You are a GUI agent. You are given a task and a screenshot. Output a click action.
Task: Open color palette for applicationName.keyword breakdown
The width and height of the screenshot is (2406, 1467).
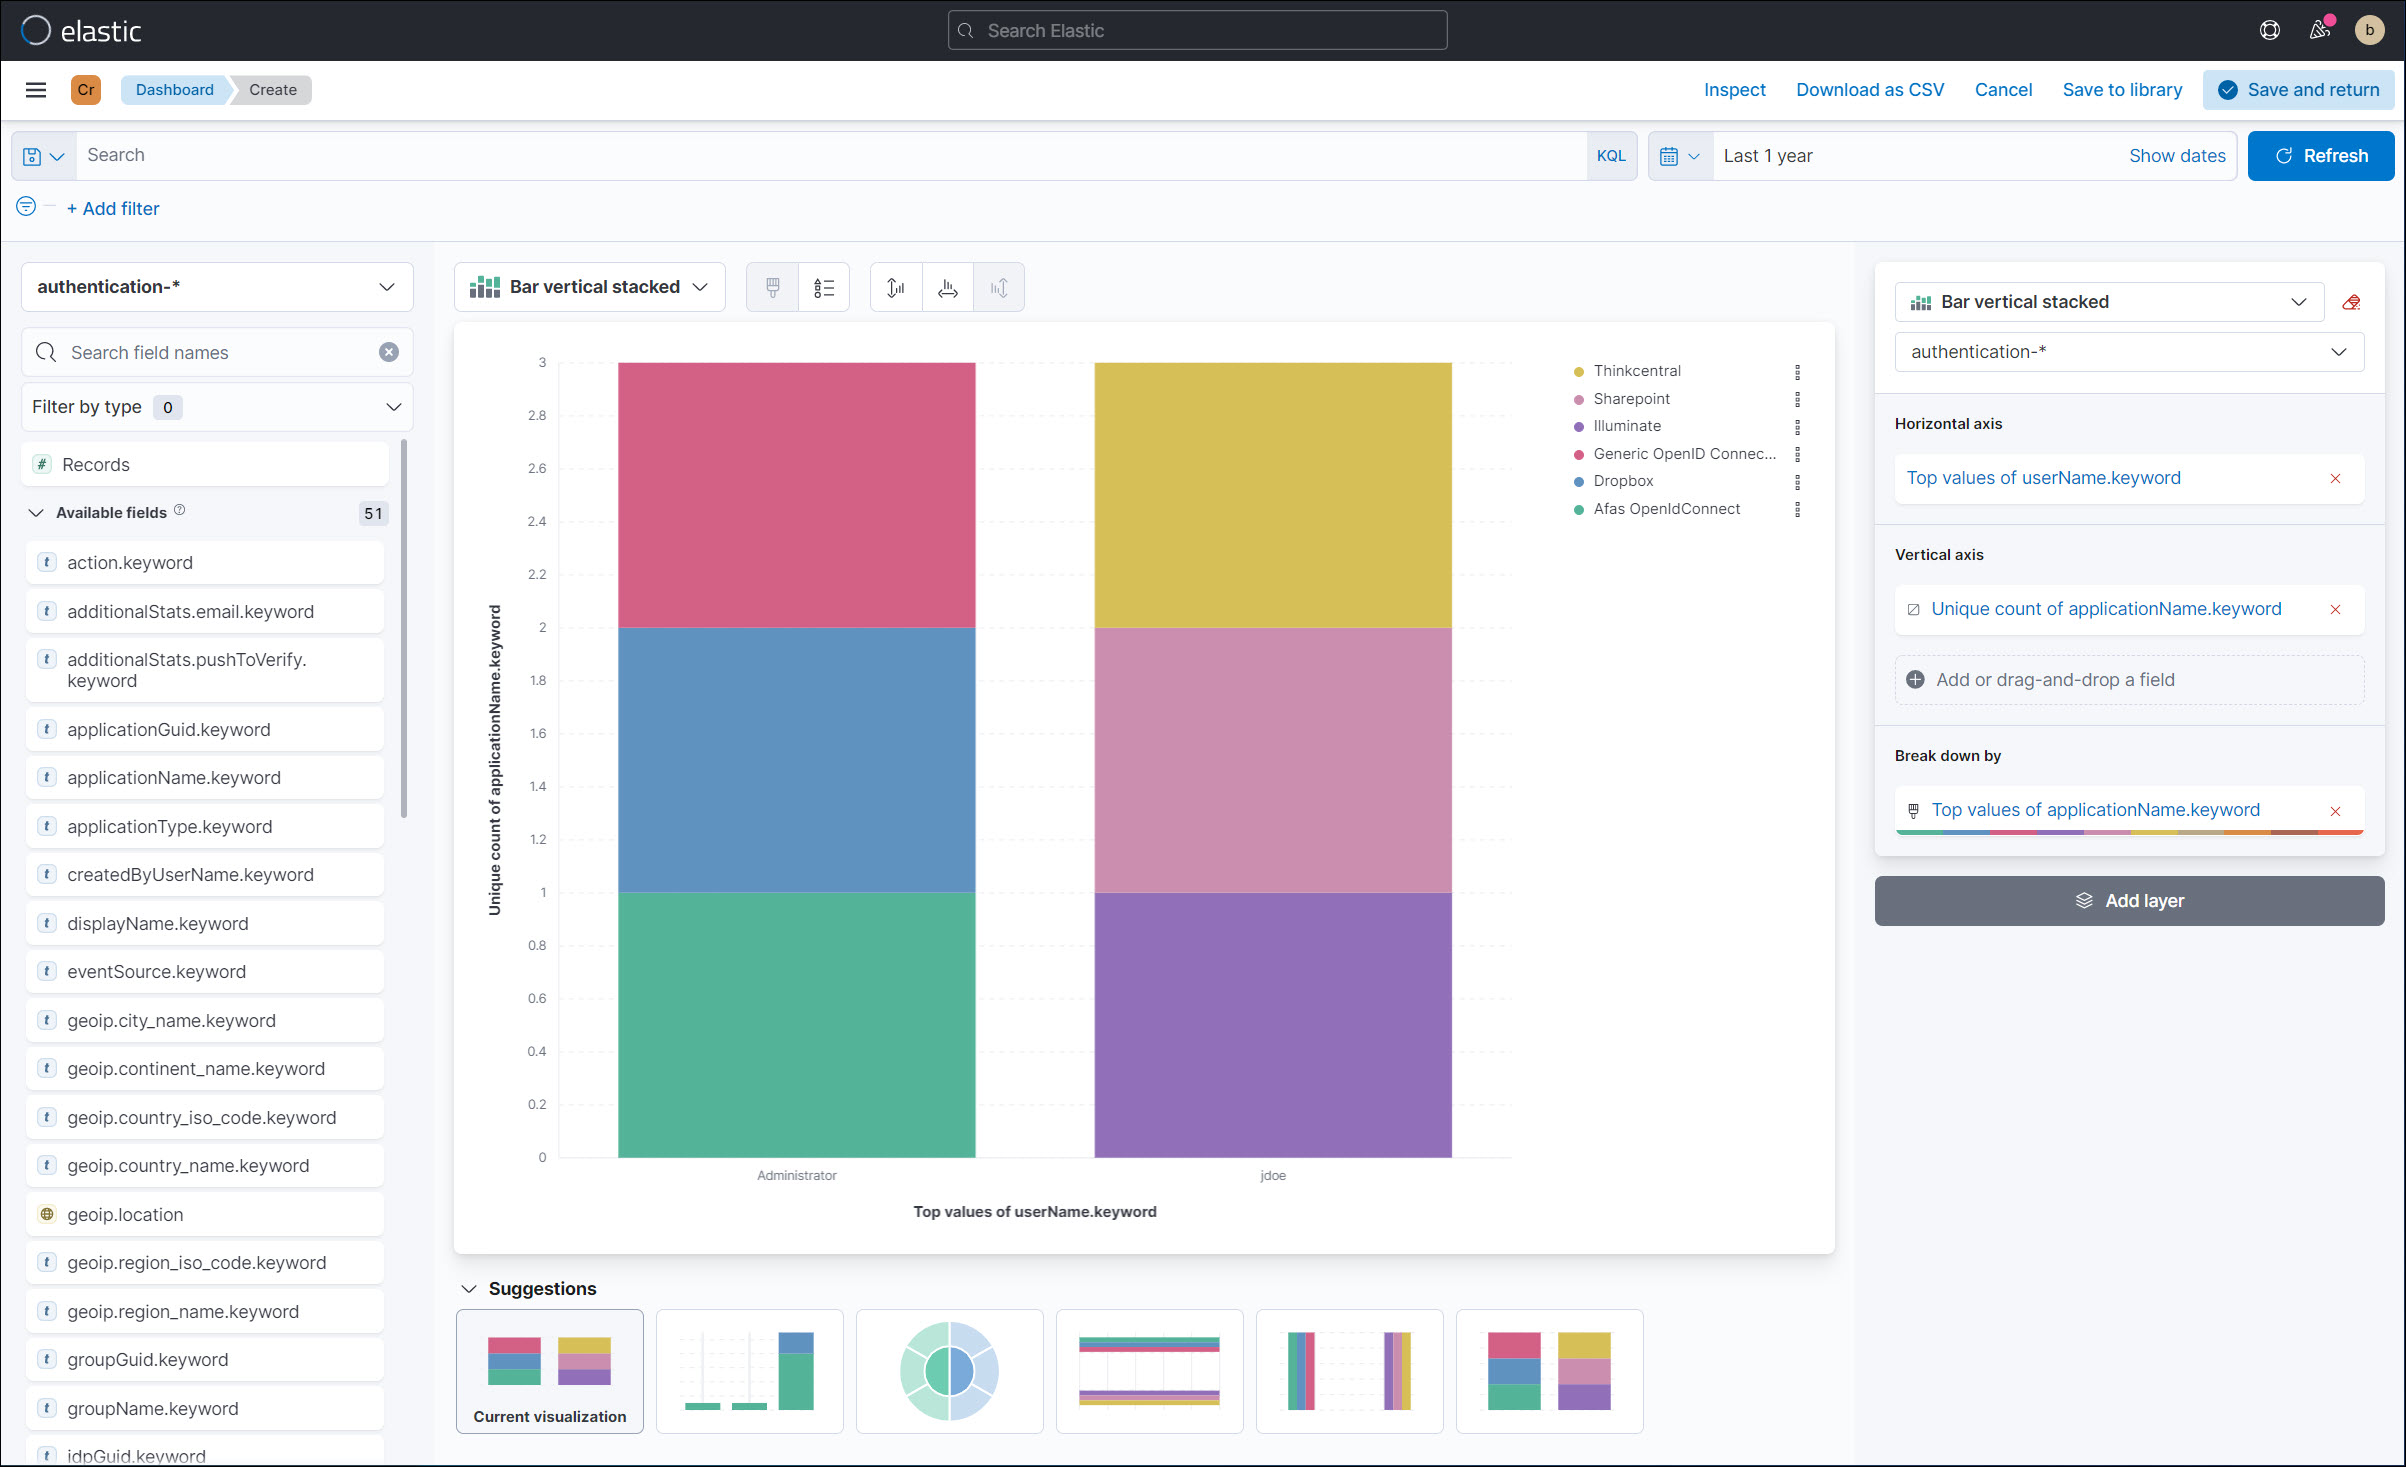point(1913,811)
